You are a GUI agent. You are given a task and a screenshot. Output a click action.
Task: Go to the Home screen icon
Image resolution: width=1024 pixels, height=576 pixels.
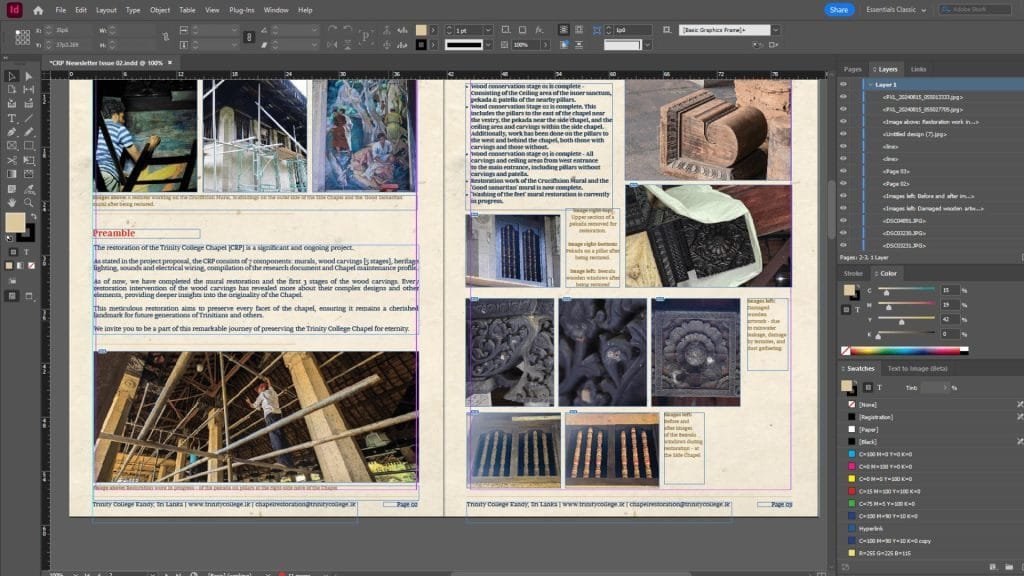pos(38,10)
